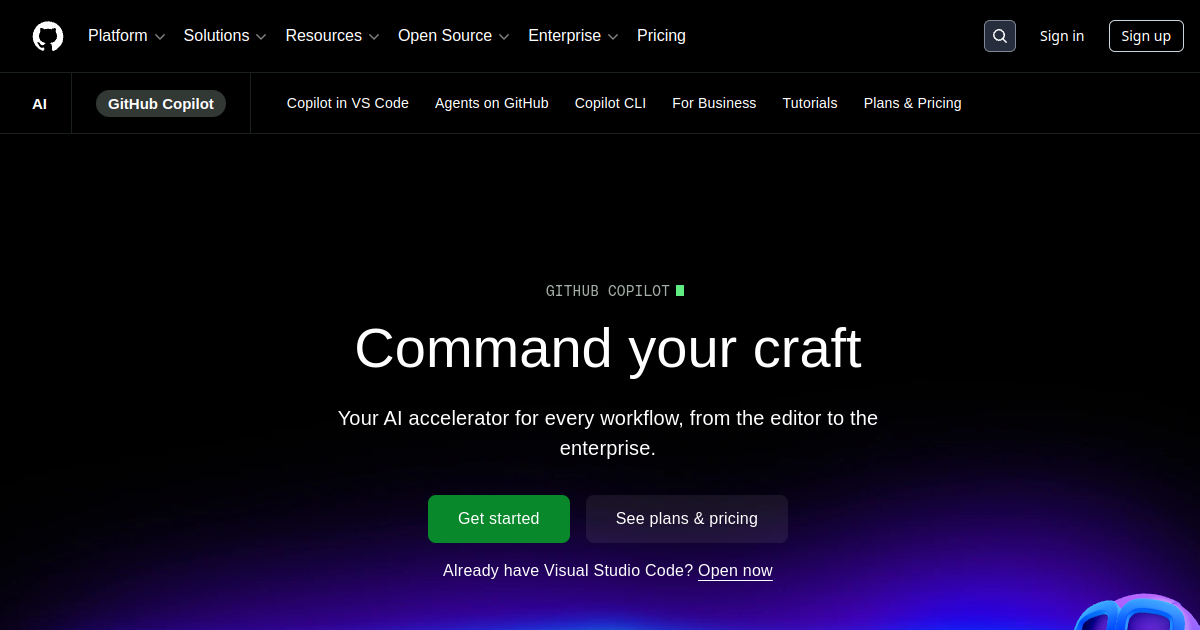Open Agents on GitHub page
This screenshot has height=630, width=1200.
[492, 103]
